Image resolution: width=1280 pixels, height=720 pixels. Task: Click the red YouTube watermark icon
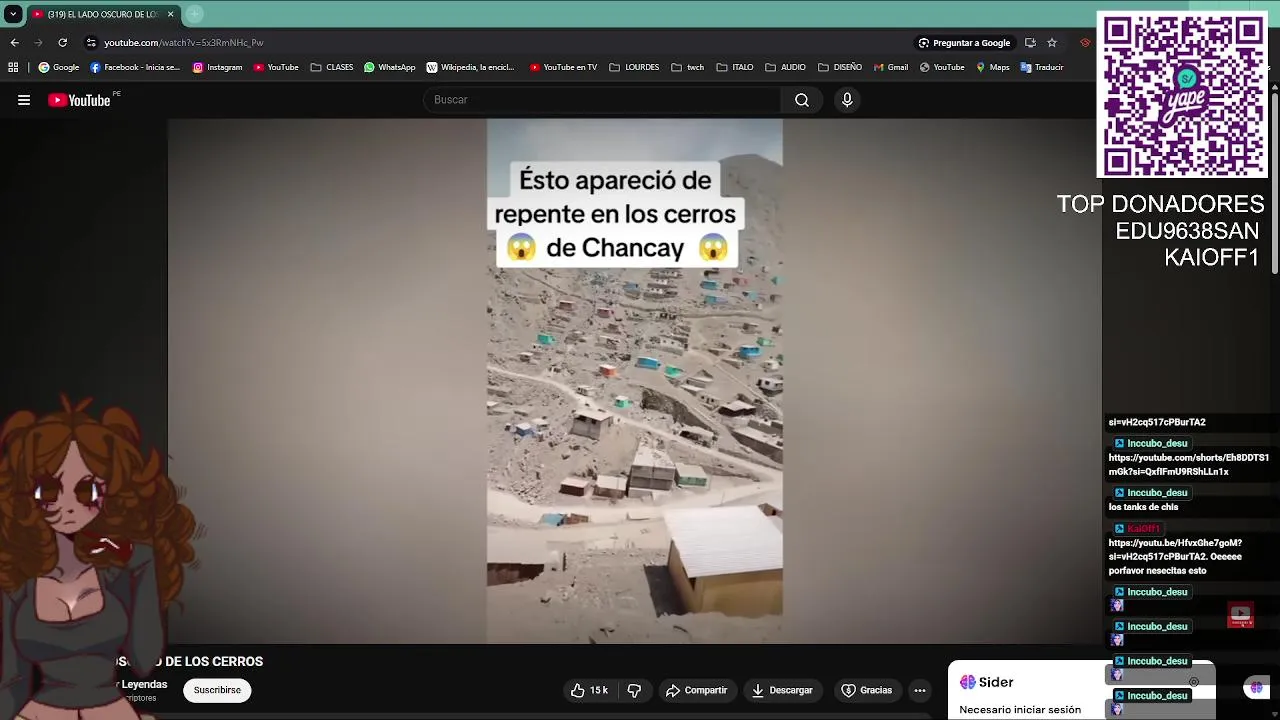[1241, 615]
